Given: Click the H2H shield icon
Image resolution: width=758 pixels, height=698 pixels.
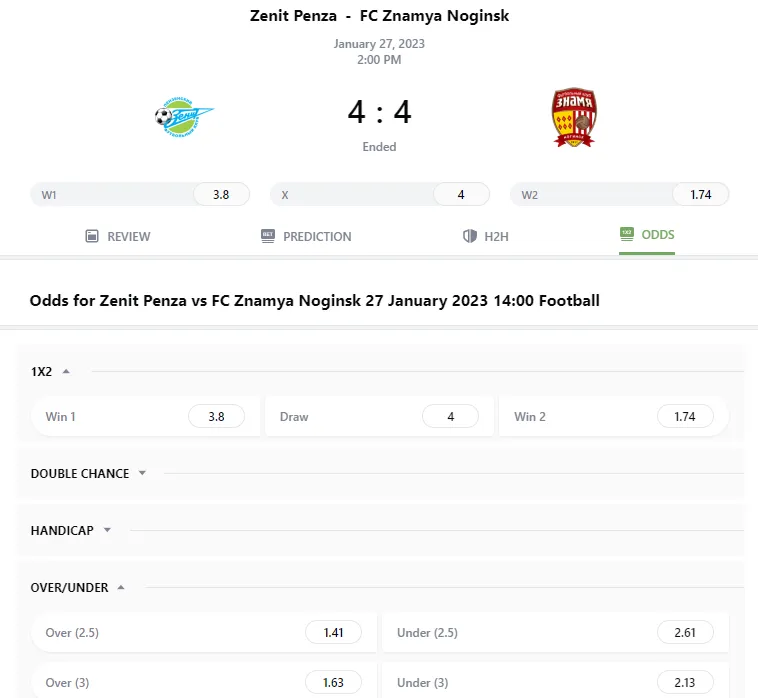Looking at the screenshot, I should 469,236.
